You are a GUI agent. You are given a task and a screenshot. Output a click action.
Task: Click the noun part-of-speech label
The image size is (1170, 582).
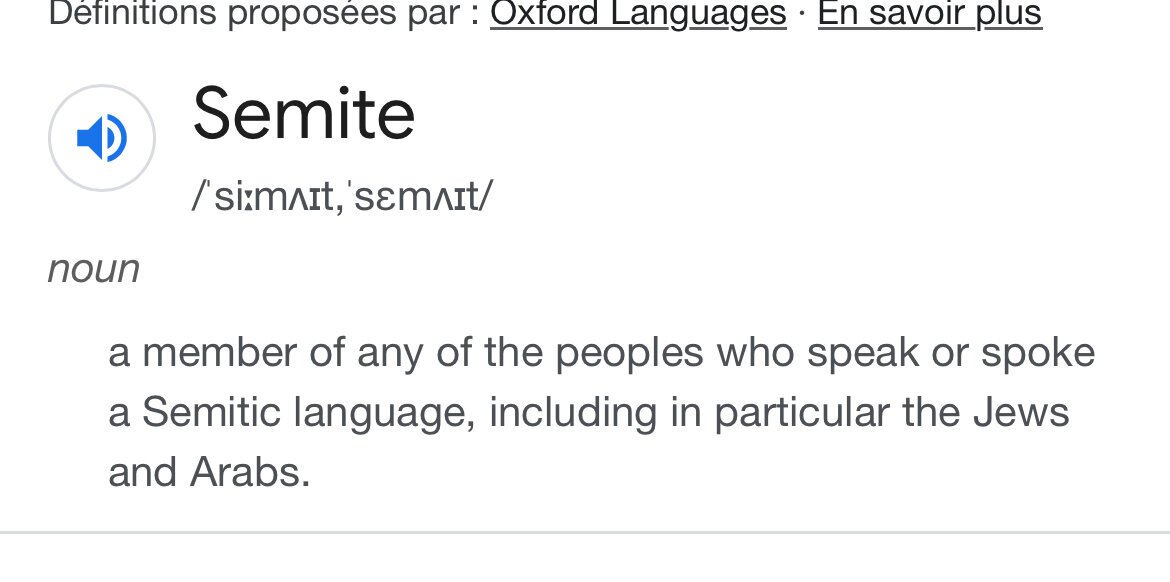tap(94, 269)
